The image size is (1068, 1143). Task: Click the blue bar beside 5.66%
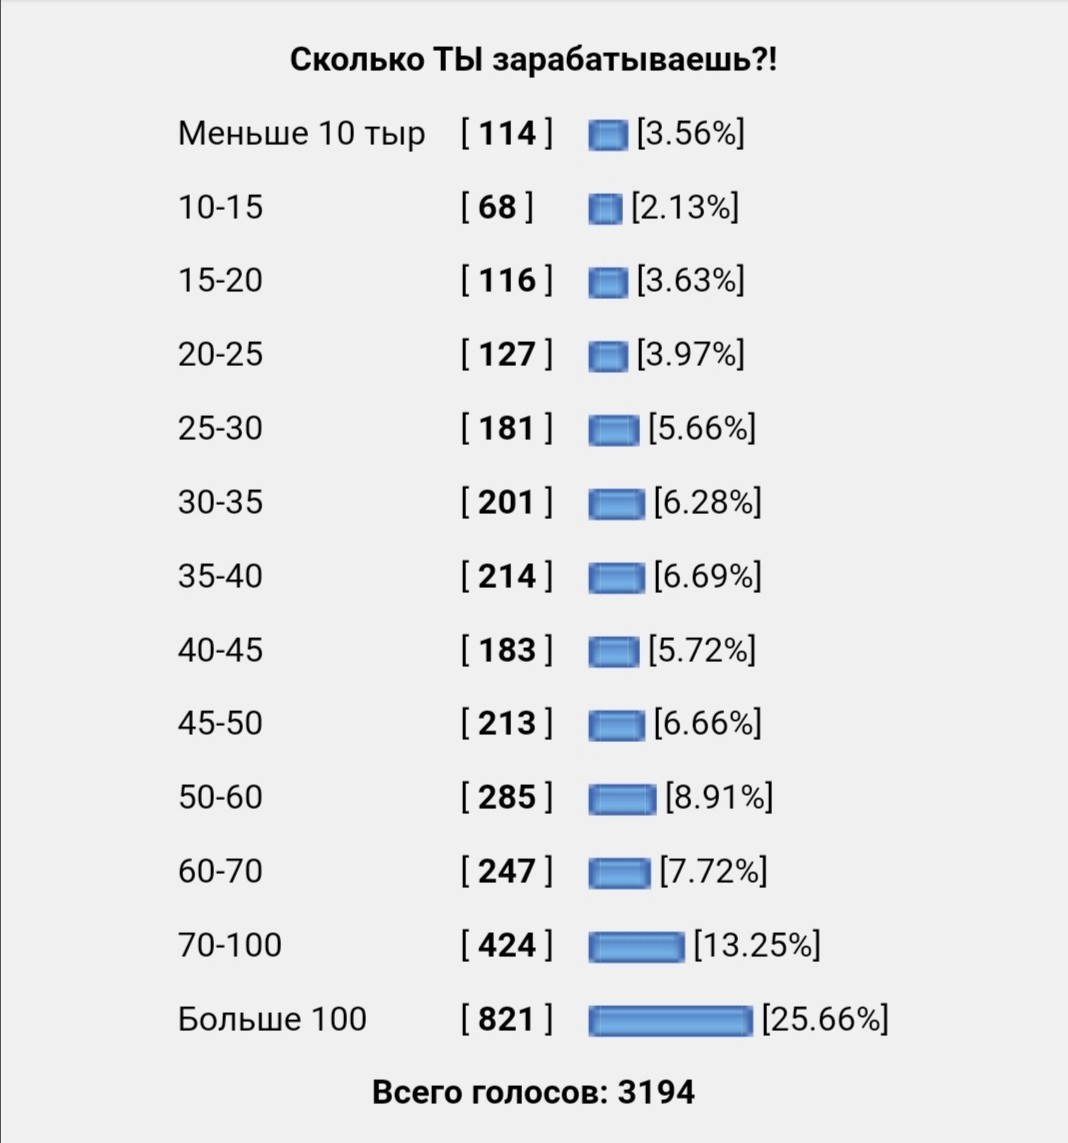(613, 430)
